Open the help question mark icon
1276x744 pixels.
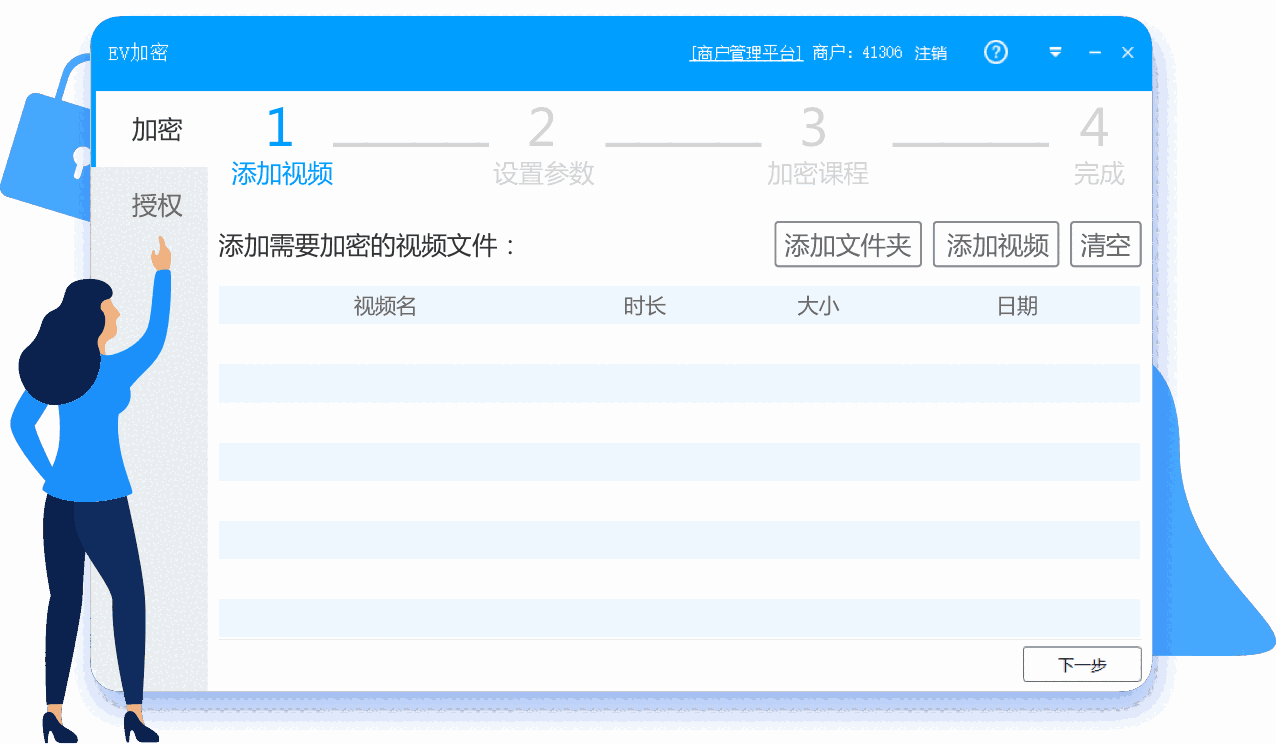[x=995, y=52]
